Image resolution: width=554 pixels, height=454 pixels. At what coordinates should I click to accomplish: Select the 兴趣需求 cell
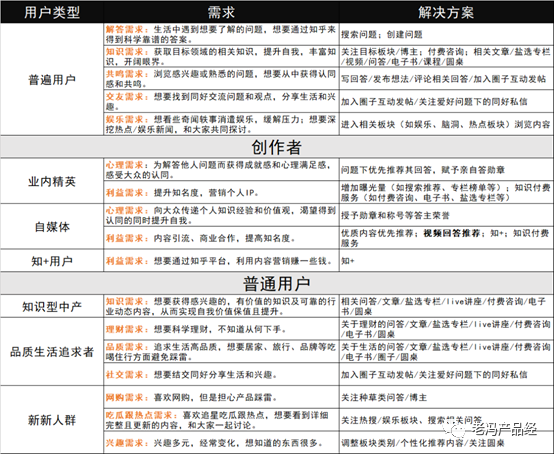click(x=221, y=442)
